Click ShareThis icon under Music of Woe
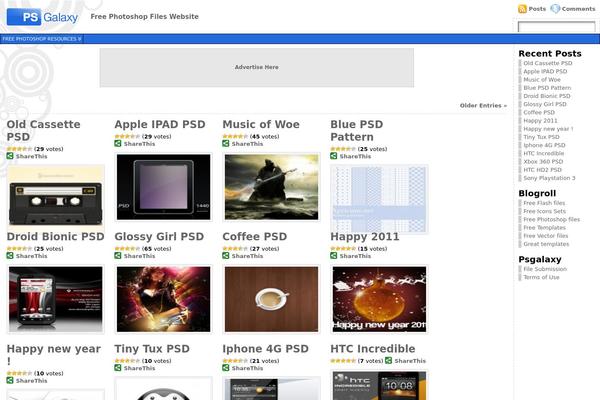This screenshot has height=400, width=600. [226, 144]
